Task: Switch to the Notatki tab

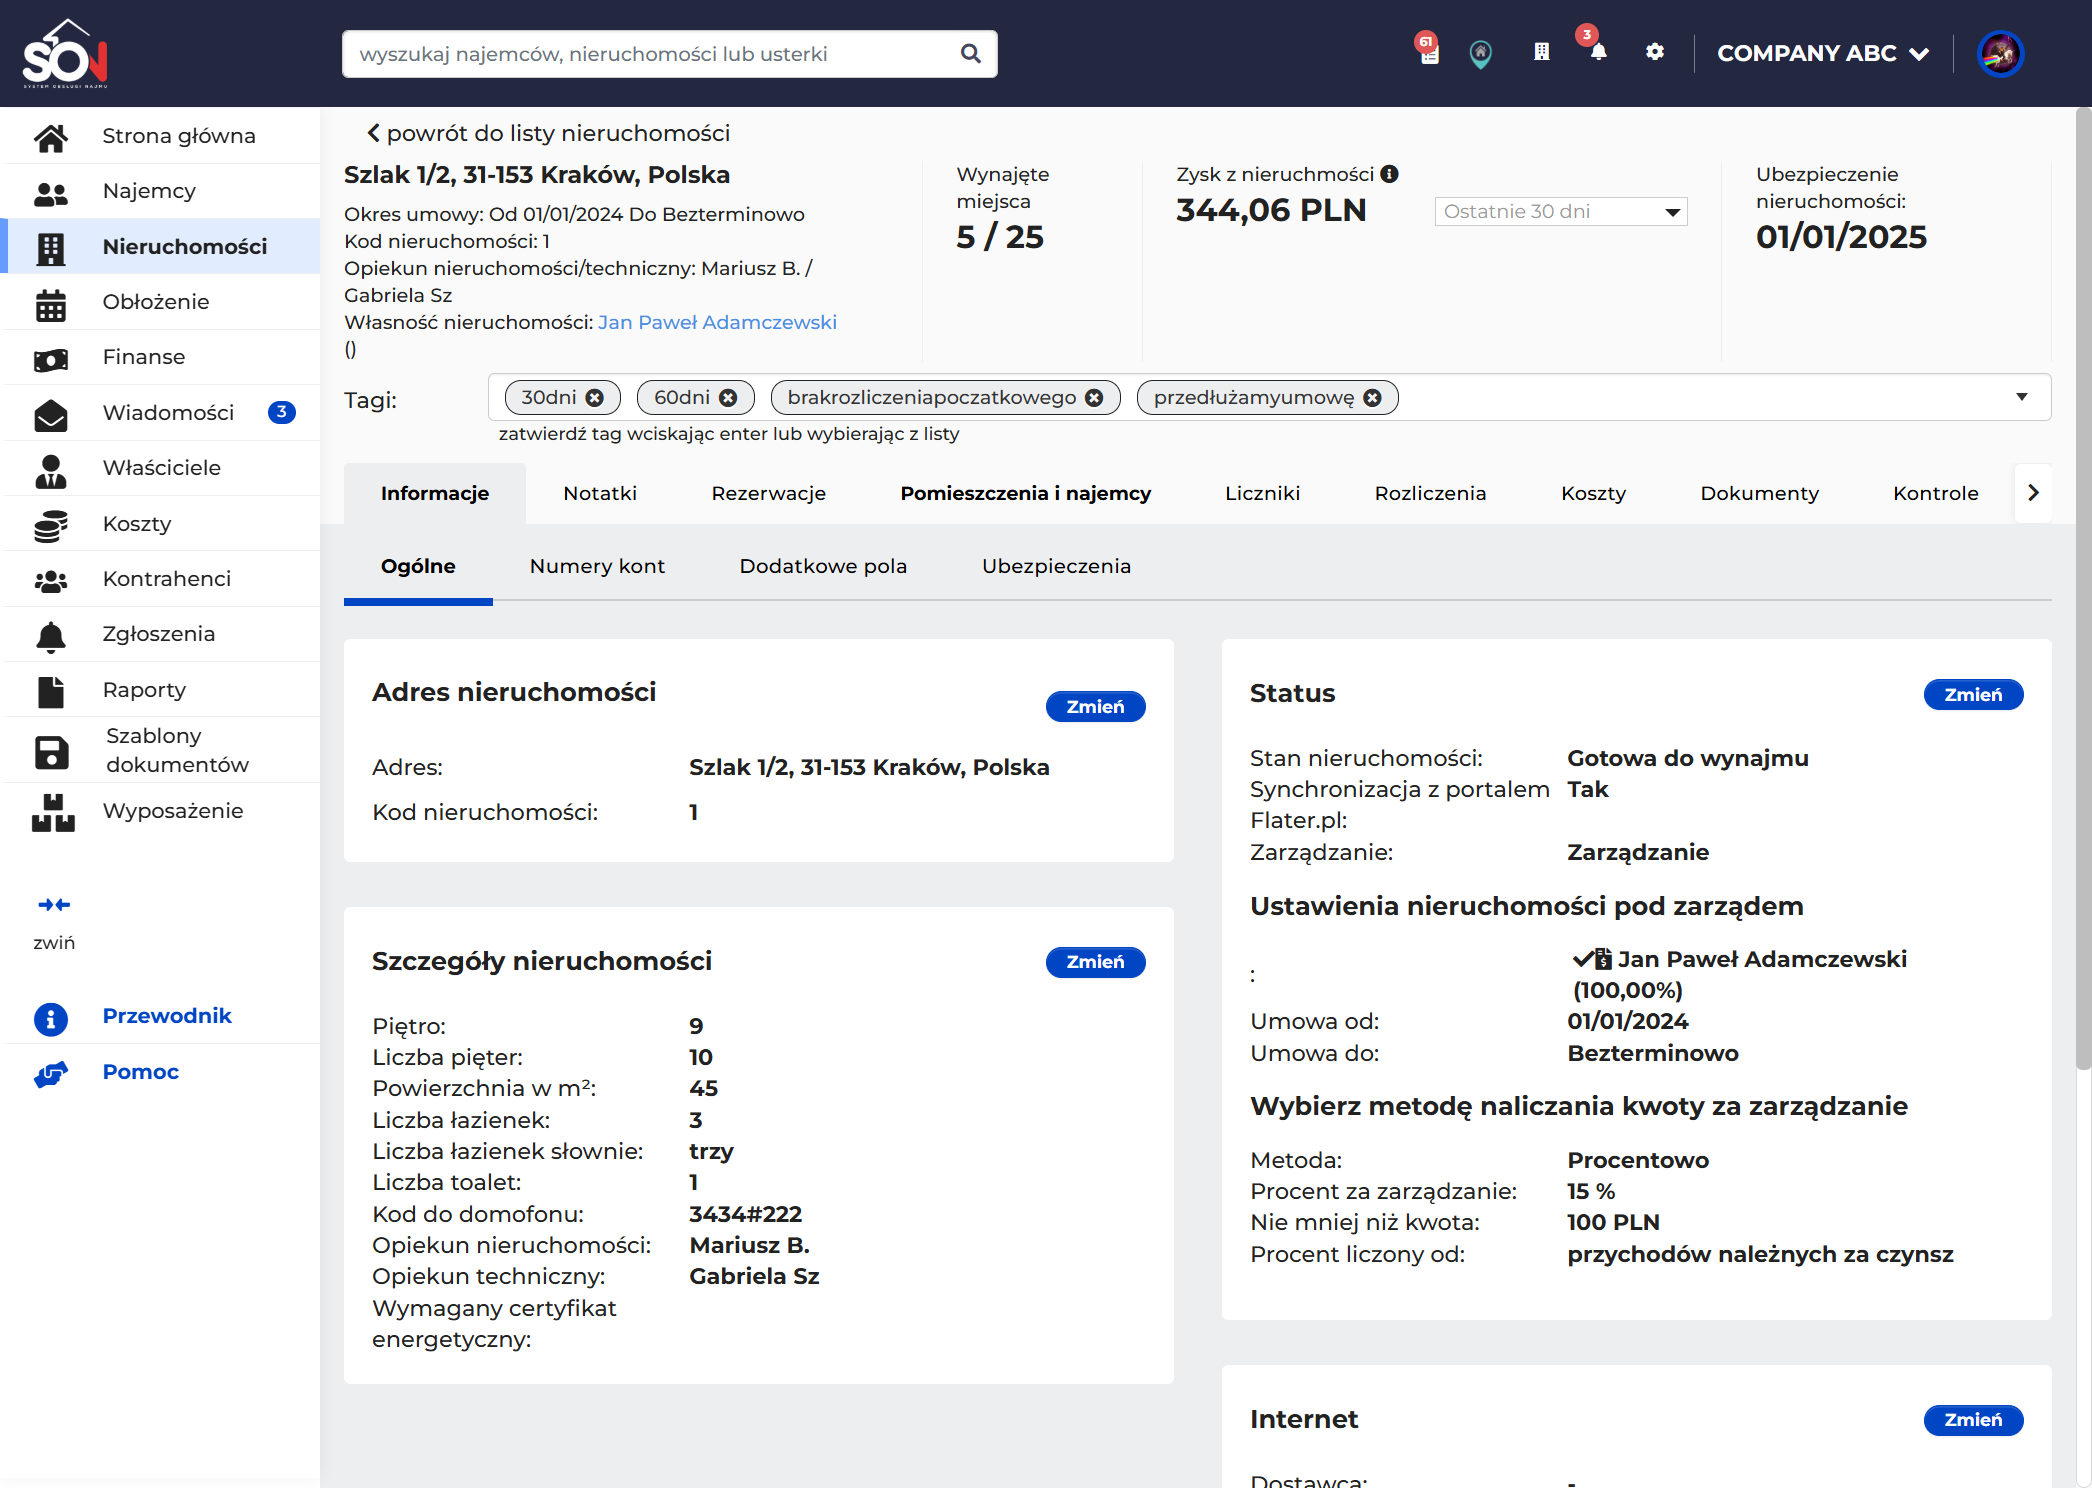Action: click(x=600, y=493)
